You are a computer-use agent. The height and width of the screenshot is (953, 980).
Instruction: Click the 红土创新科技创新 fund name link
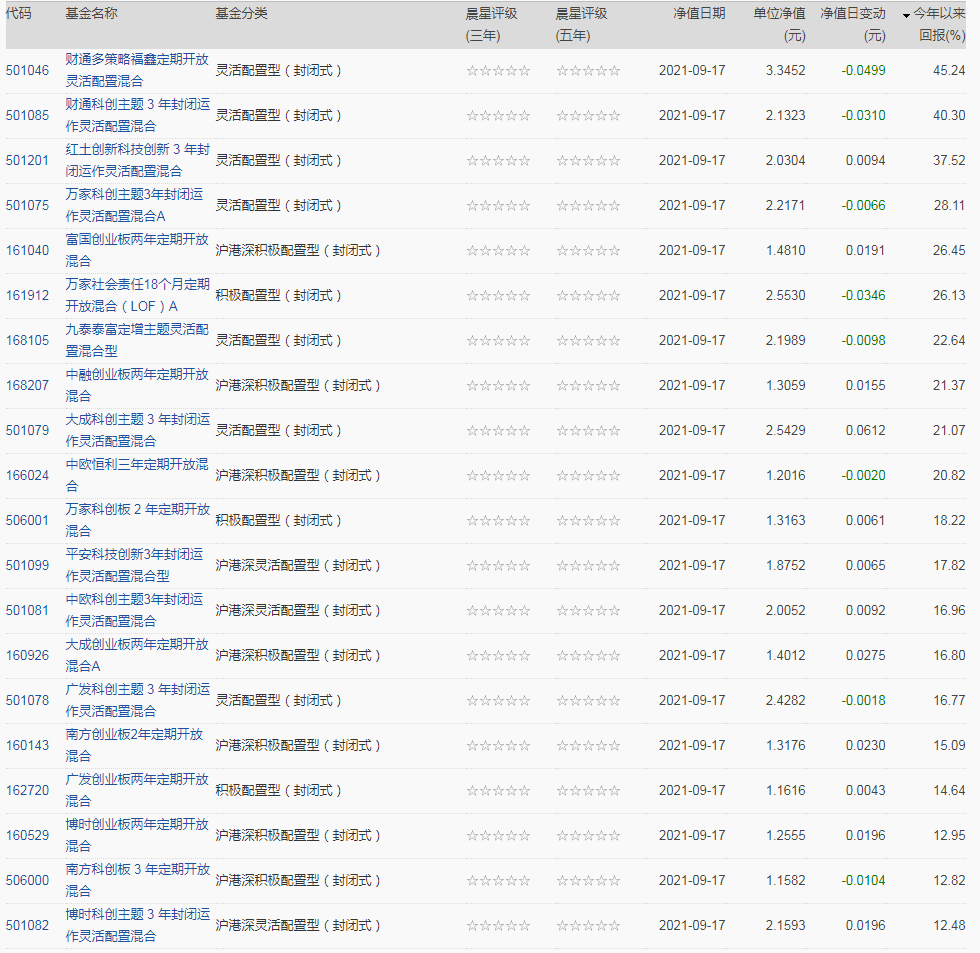coord(138,160)
